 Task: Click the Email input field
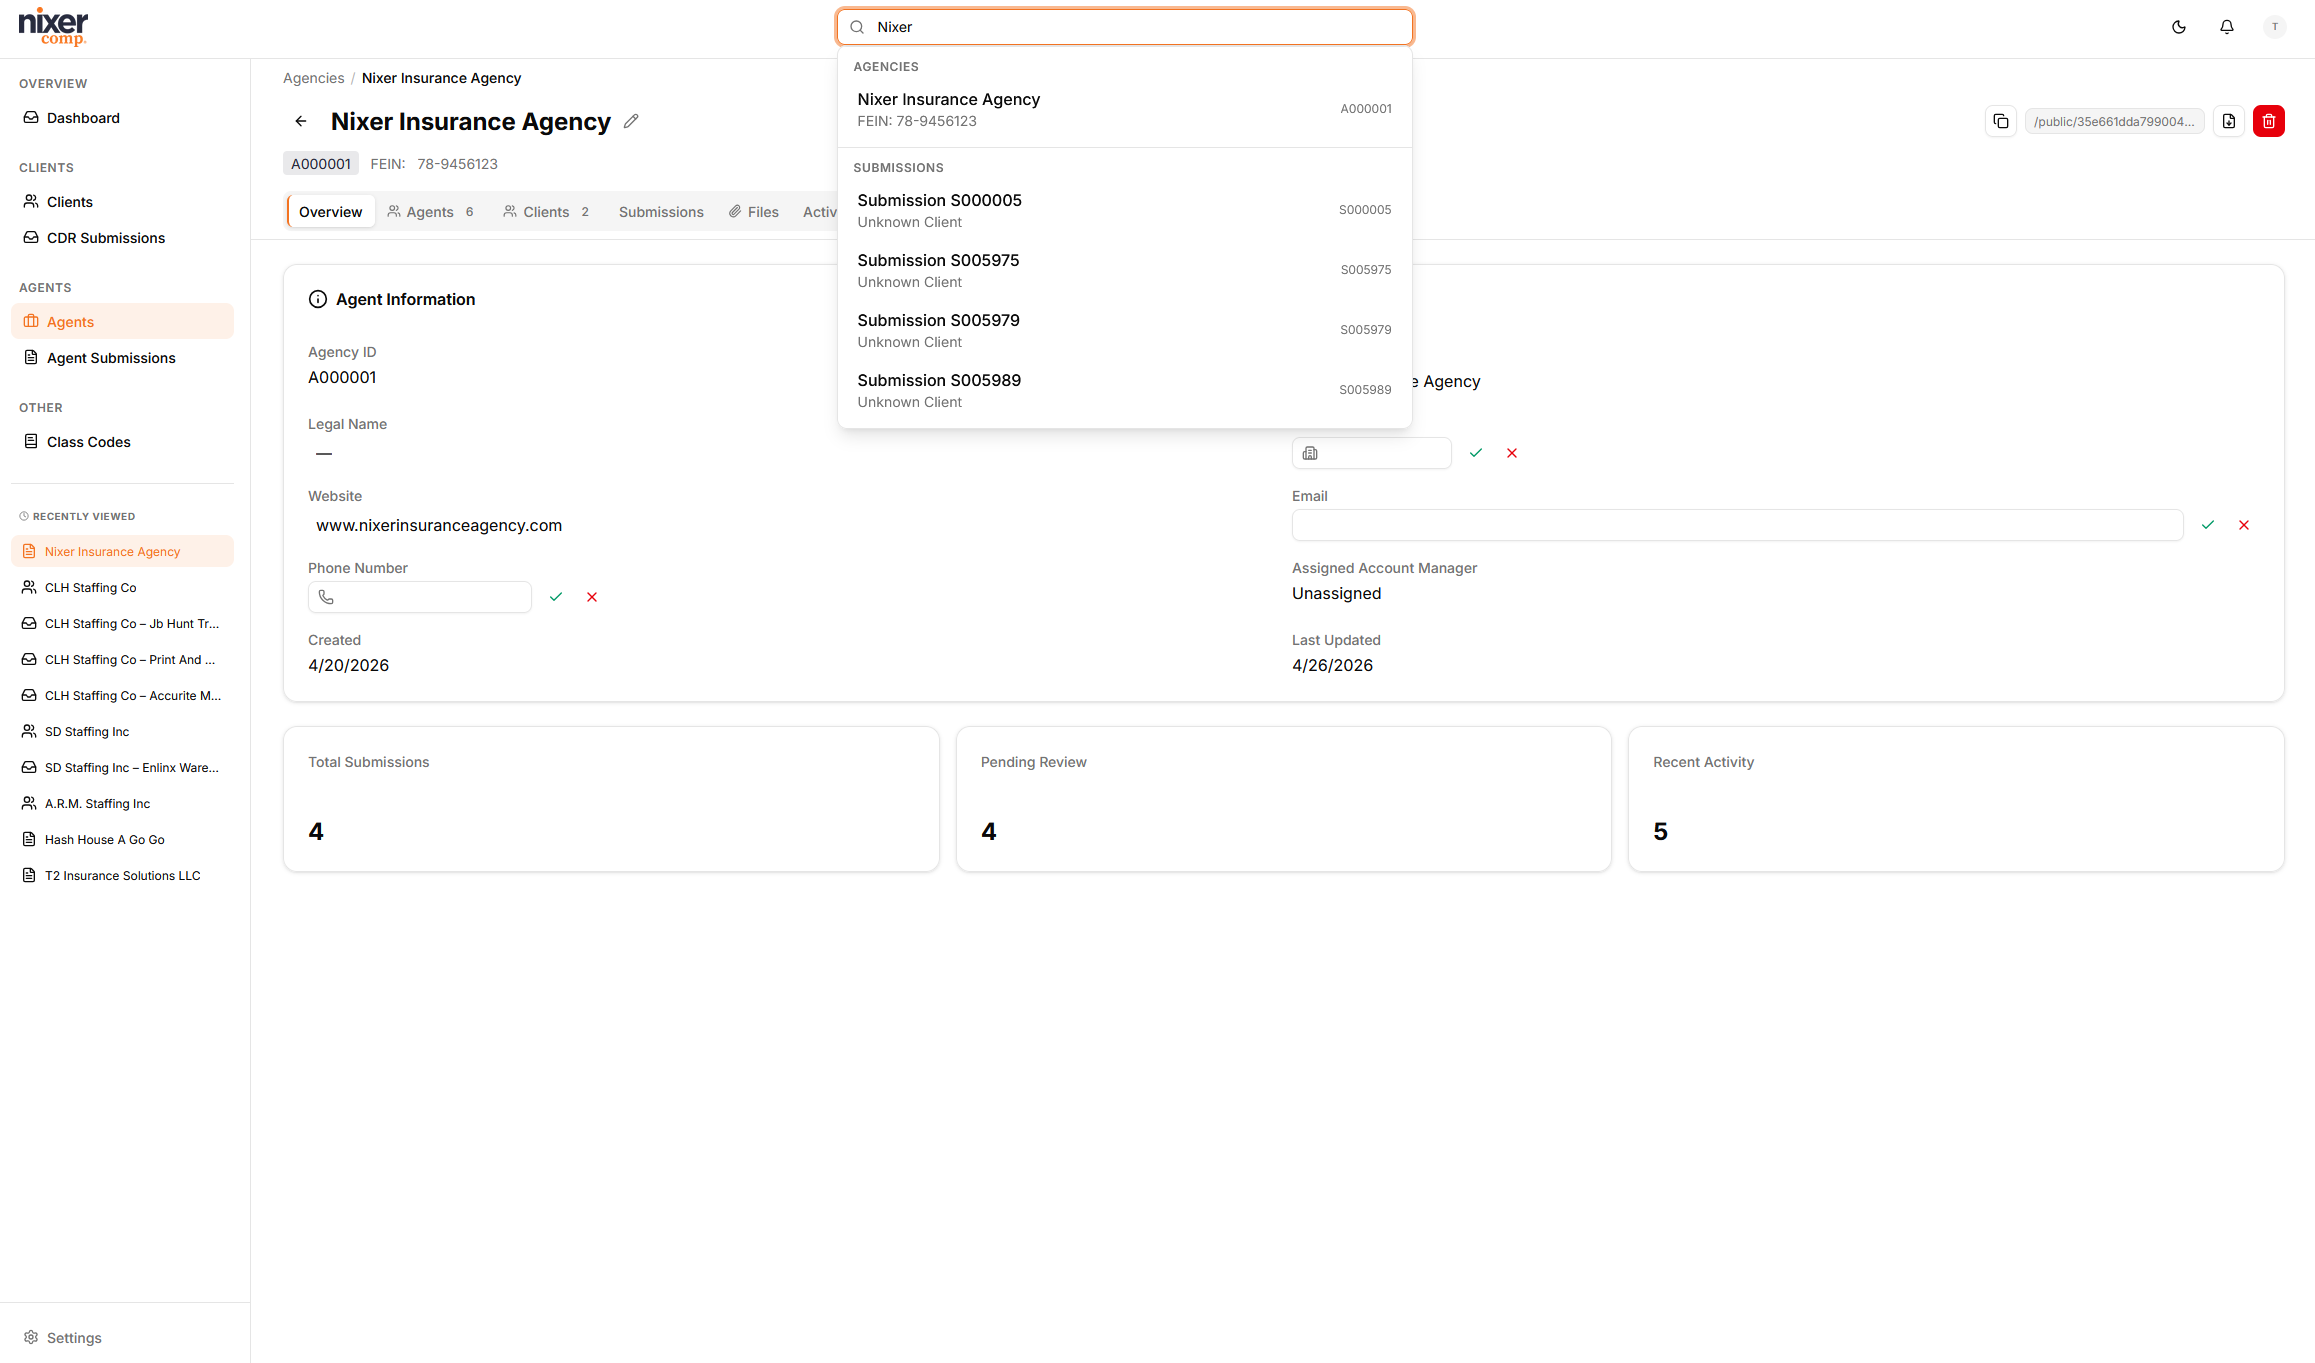click(x=1738, y=525)
